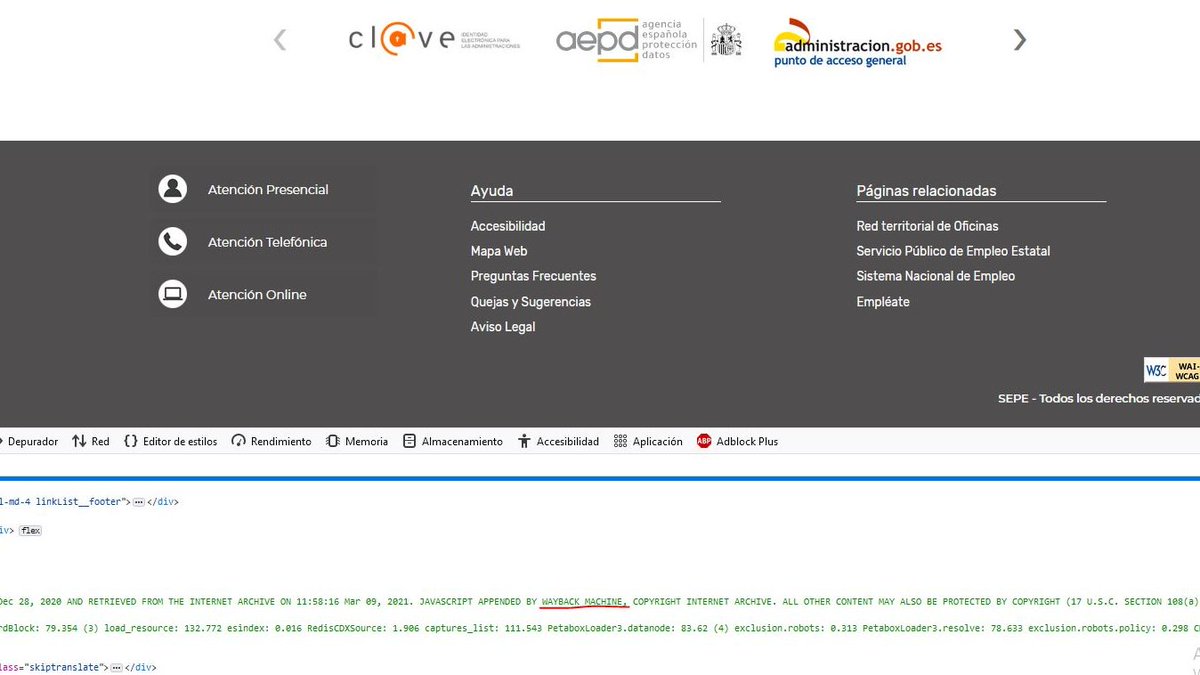Click the Red tab arrows icon
The width and height of the screenshot is (1200, 675).
click(79, 441)
